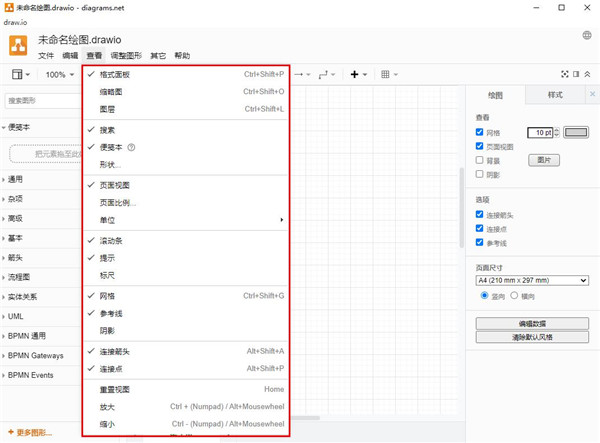This screenshot has height=443, width=600.
Task: Click the plus insert icon
Action: 358,75
